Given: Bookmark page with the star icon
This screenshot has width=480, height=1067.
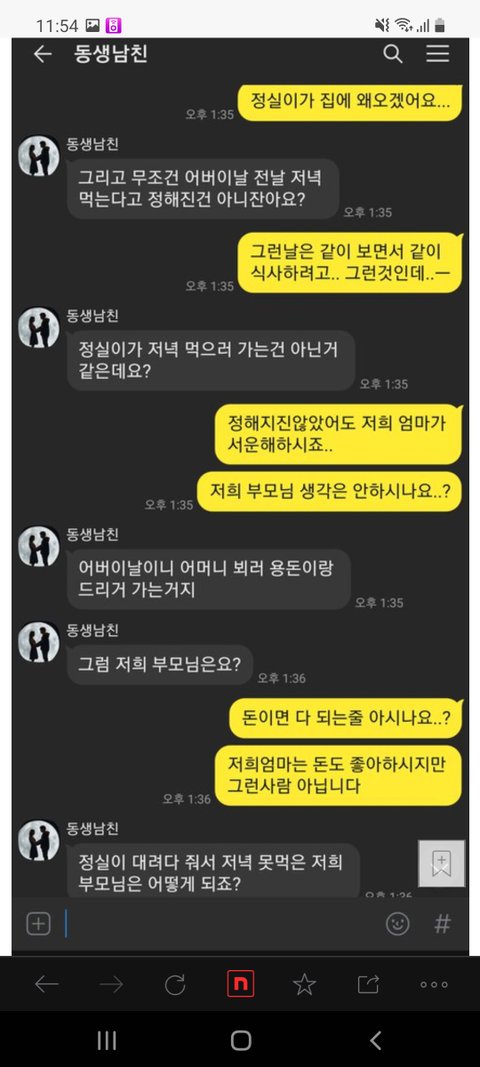Looking at the screenshot, I should (x=304, y=984).
